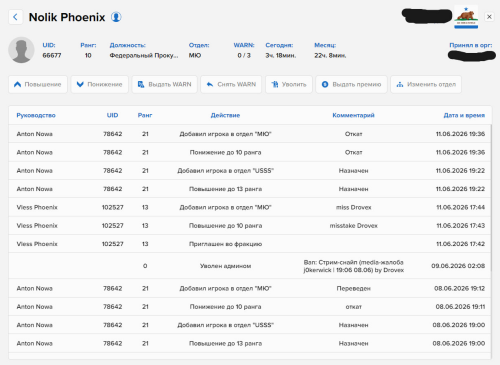The width and height of the screenshot is (500, 365).
Task: Issue a warning via Выдать WARN
Action: [165, 84]
